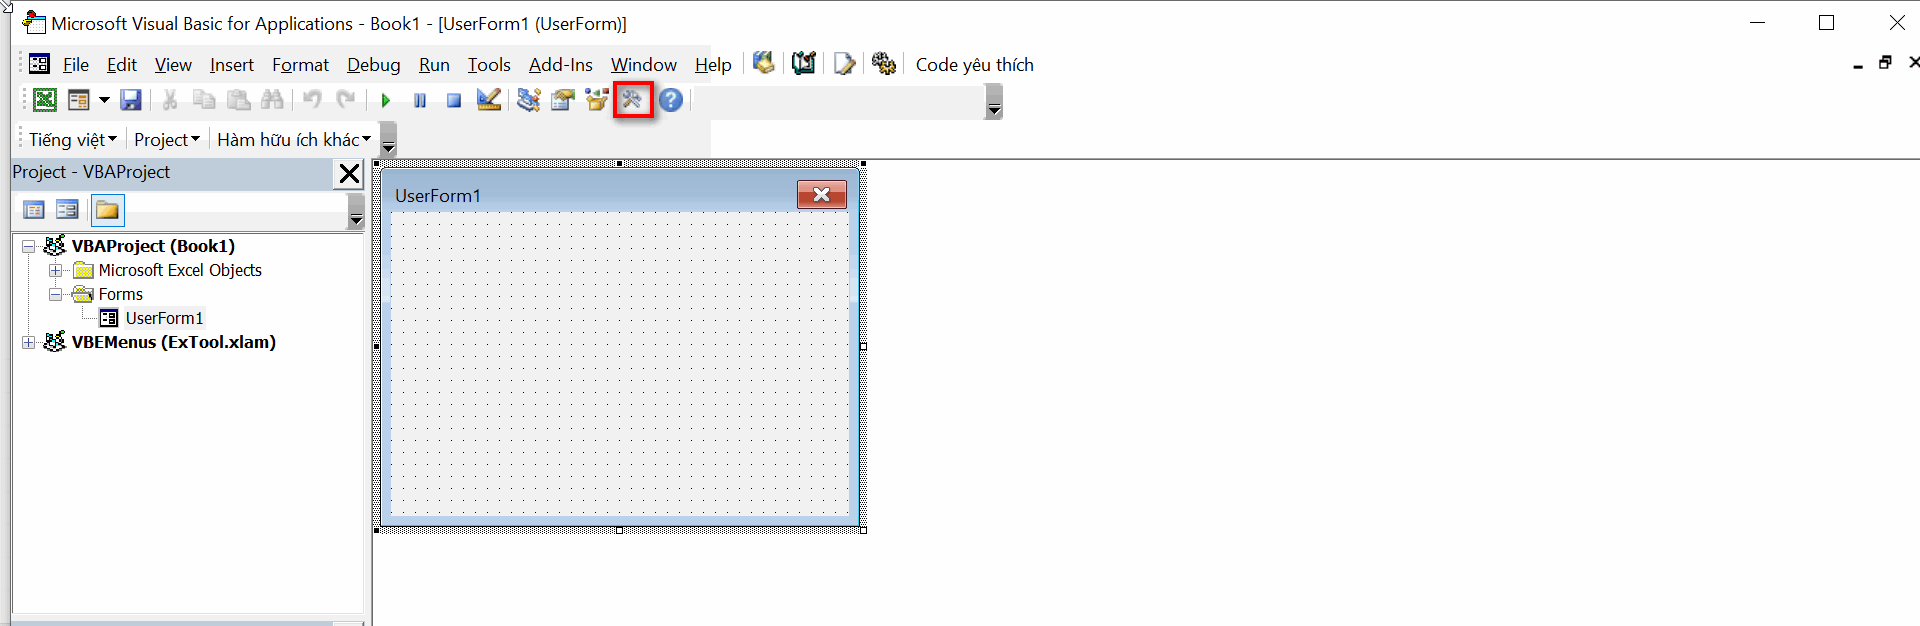
Task: Click the UserForm system icon beside File
Action: coord(39,64)
